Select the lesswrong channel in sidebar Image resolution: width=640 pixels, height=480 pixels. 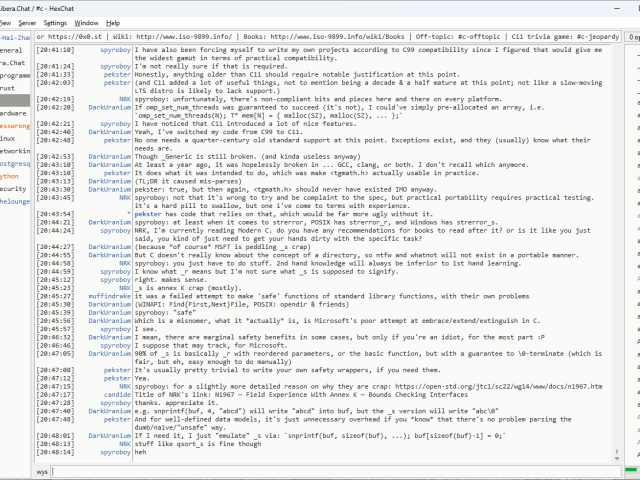click(14, 127)
